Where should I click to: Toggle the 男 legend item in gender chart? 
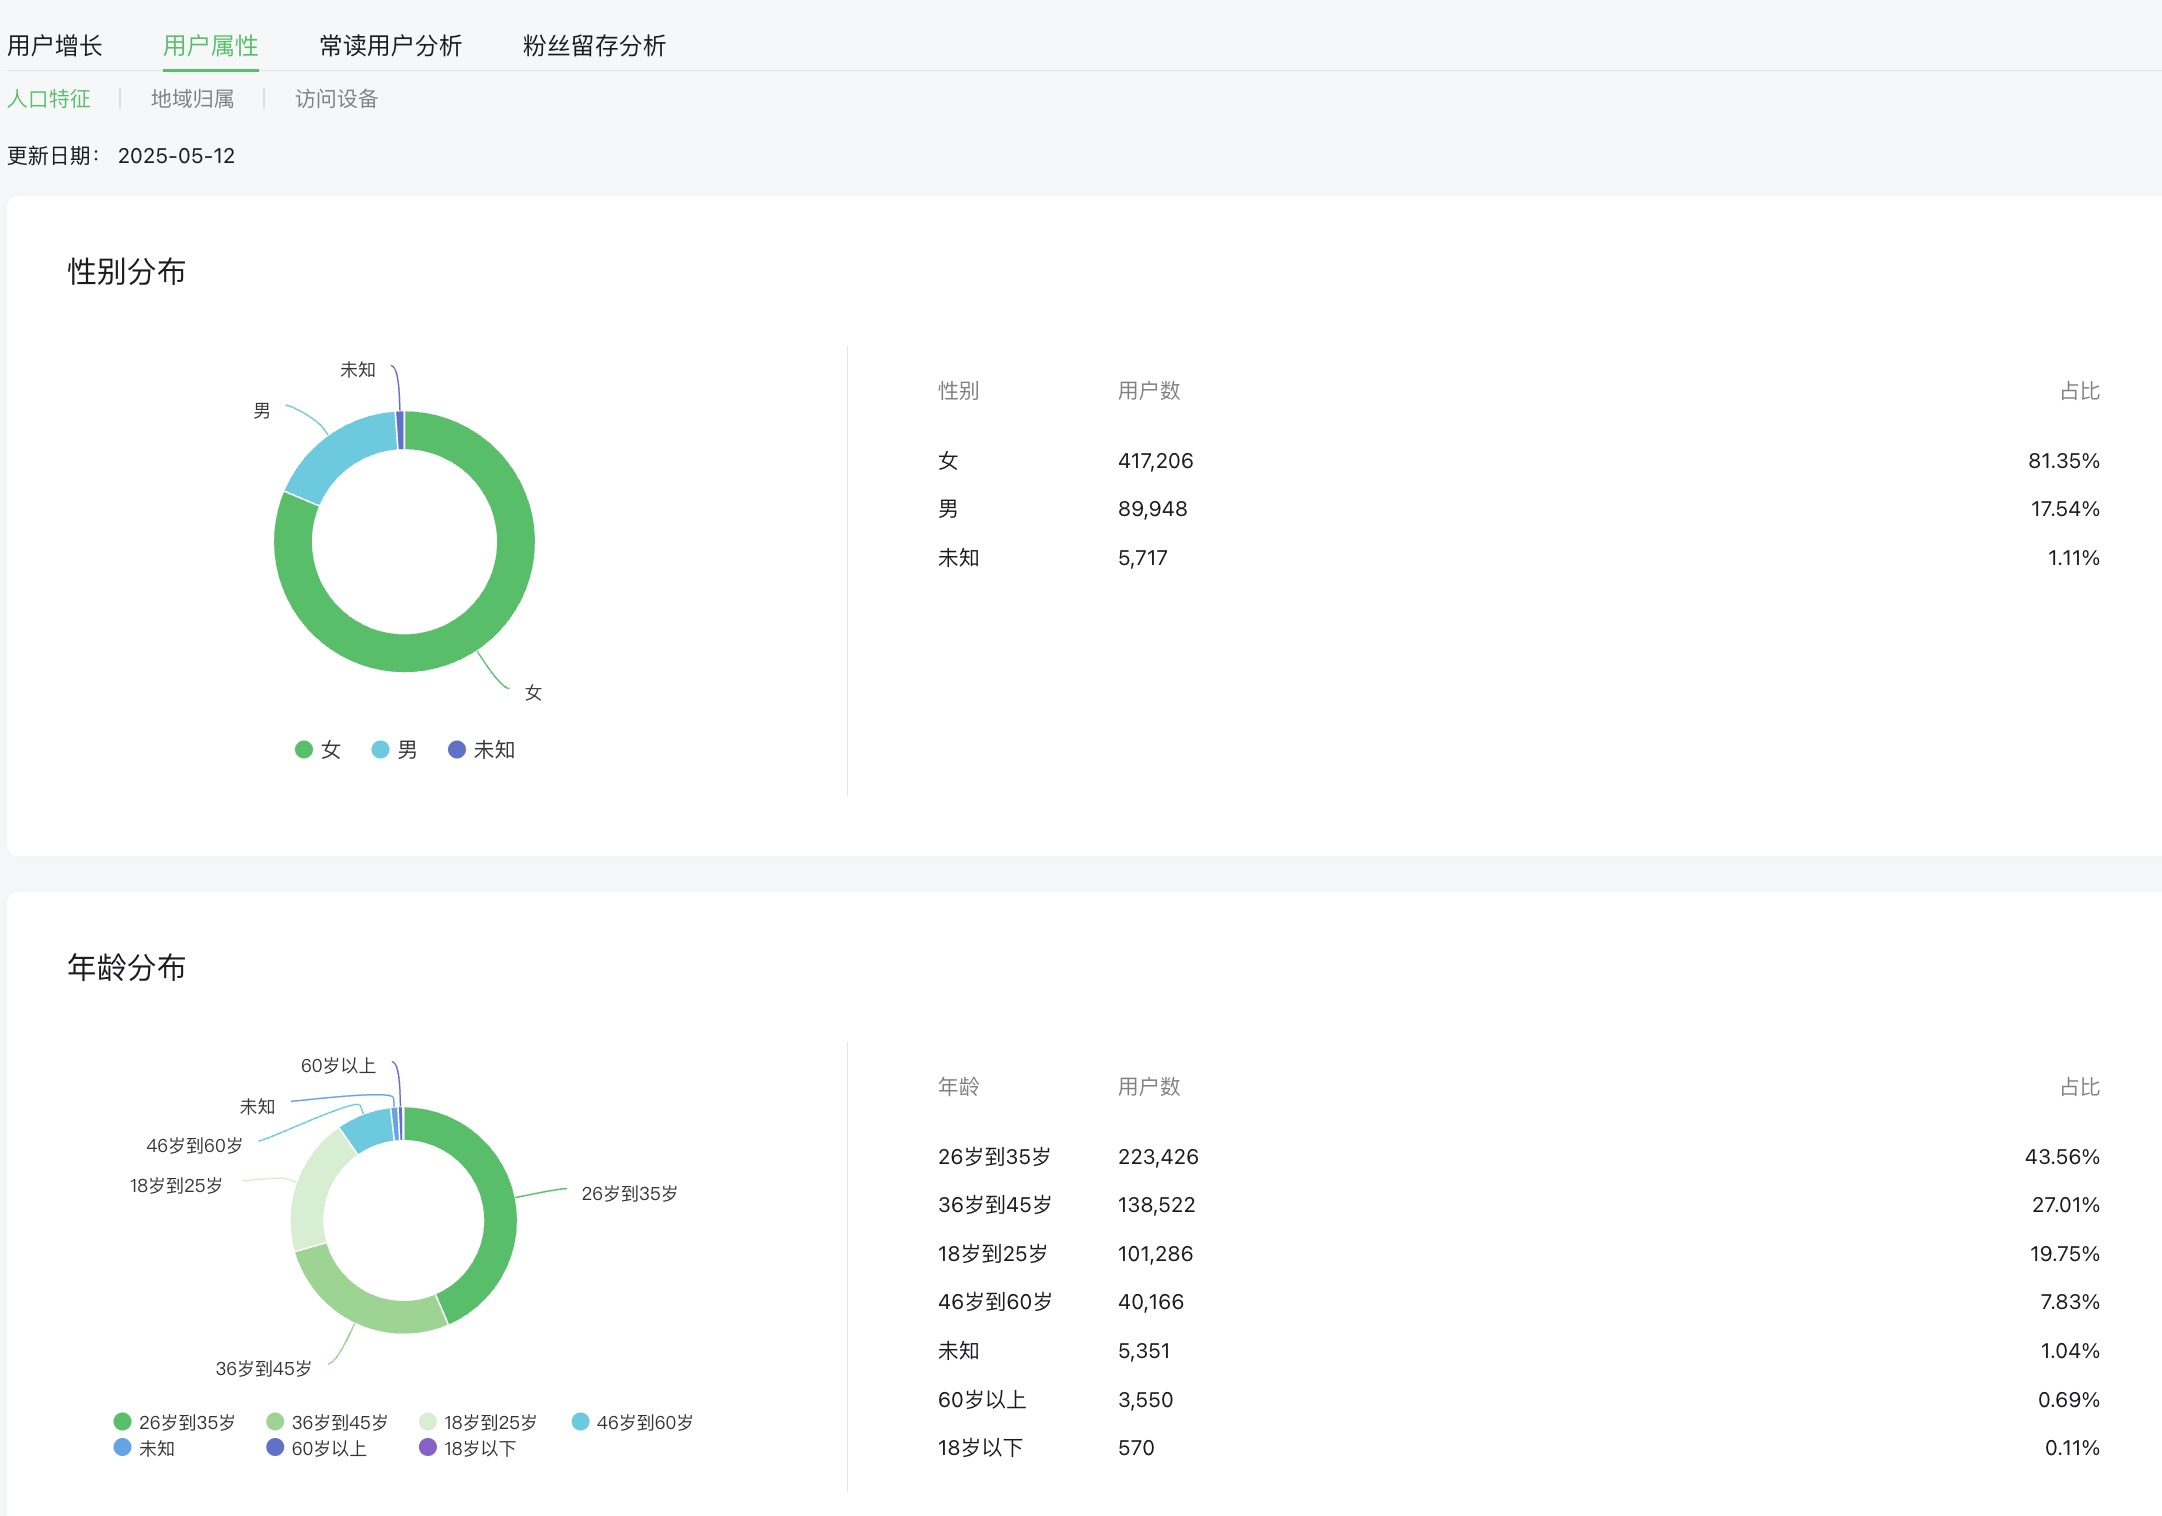pos(394,750)
